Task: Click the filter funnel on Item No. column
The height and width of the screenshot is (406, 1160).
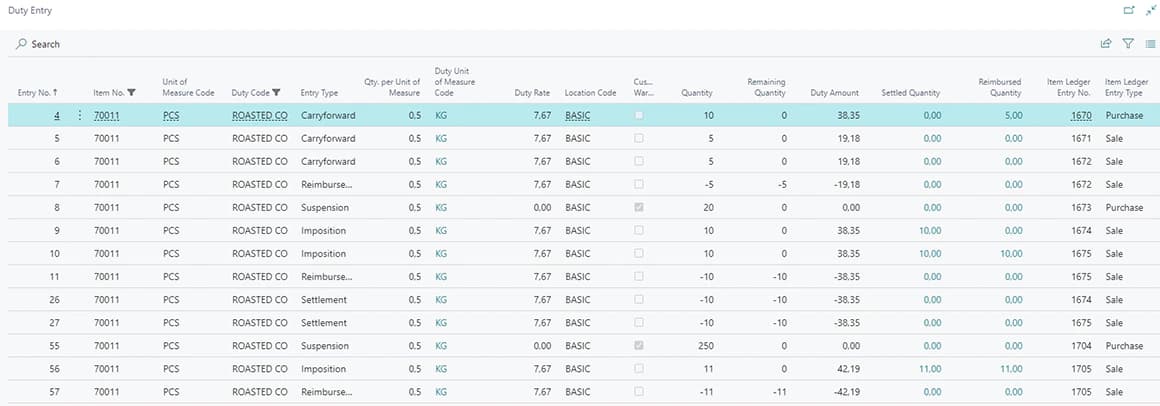Action: click(x=132, y=93)
